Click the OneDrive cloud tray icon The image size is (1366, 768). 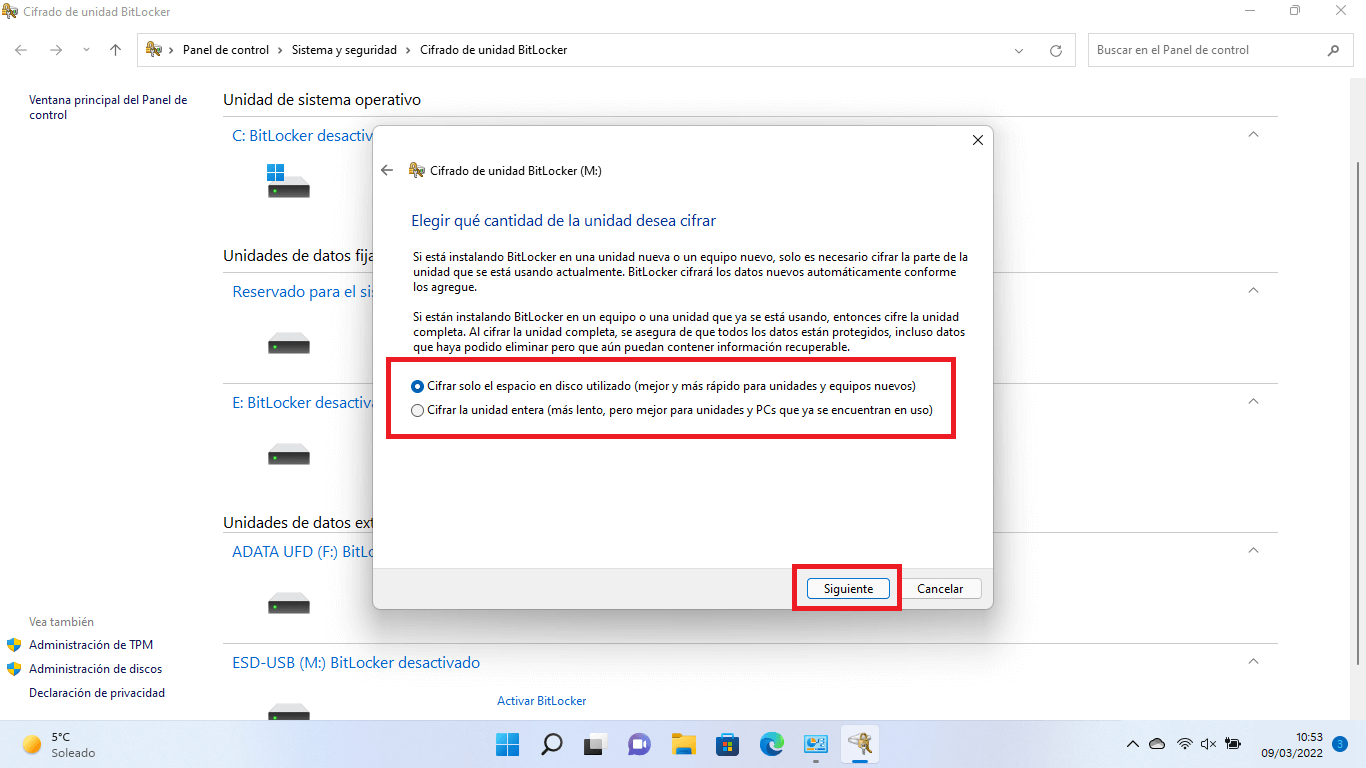(1157, 745)
